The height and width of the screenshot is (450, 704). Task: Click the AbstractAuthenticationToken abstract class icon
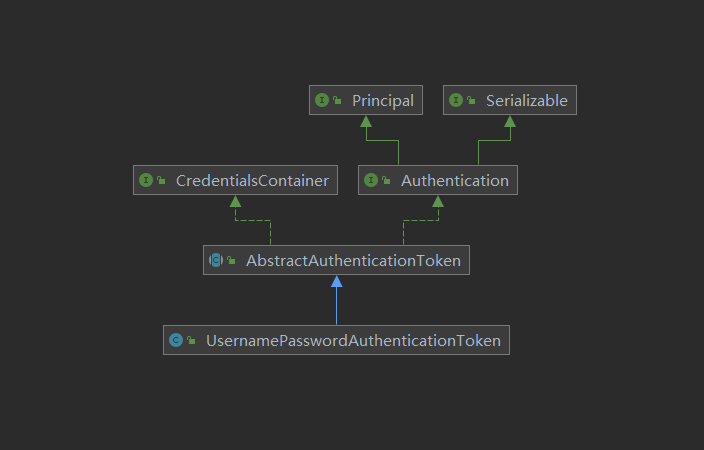click(x=216, y=261)
